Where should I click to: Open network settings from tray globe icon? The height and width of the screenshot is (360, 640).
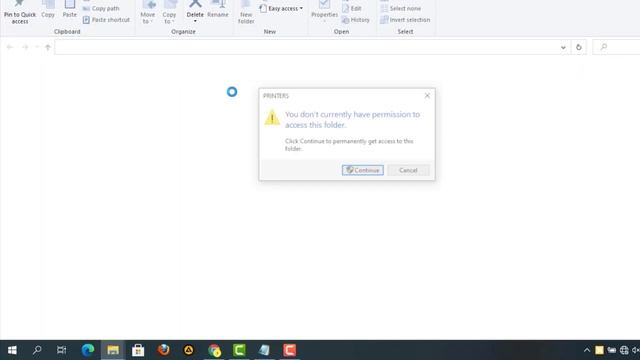624,350
